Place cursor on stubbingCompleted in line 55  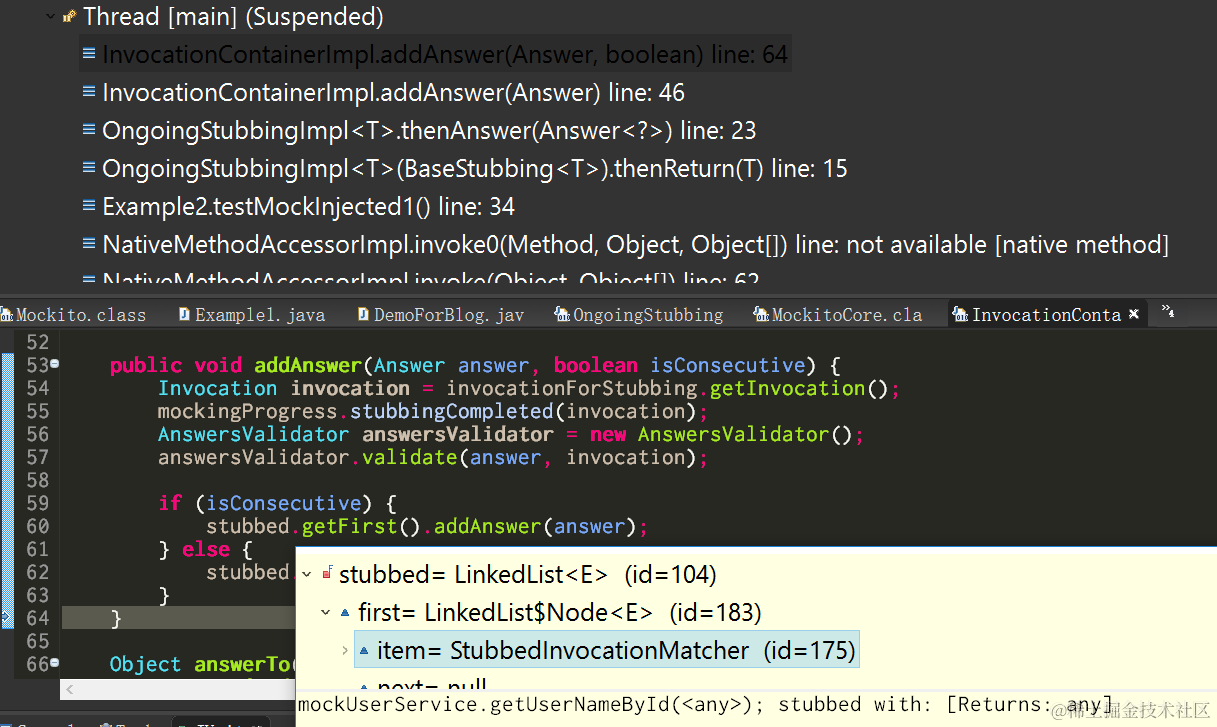(452, 411)
